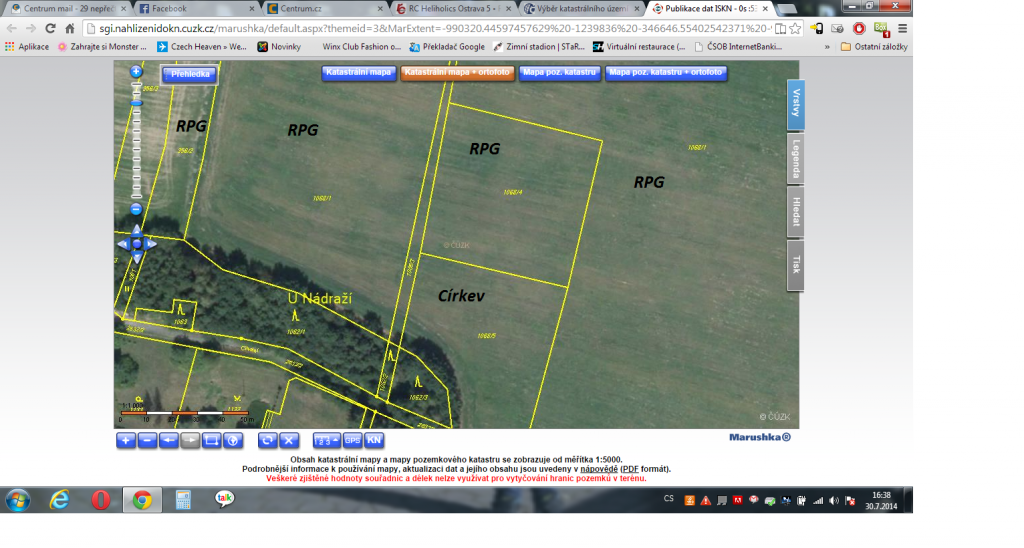Click the KN cadastre info button
The width and height of the screenshot is (1024, 548).
coord(374,440)
